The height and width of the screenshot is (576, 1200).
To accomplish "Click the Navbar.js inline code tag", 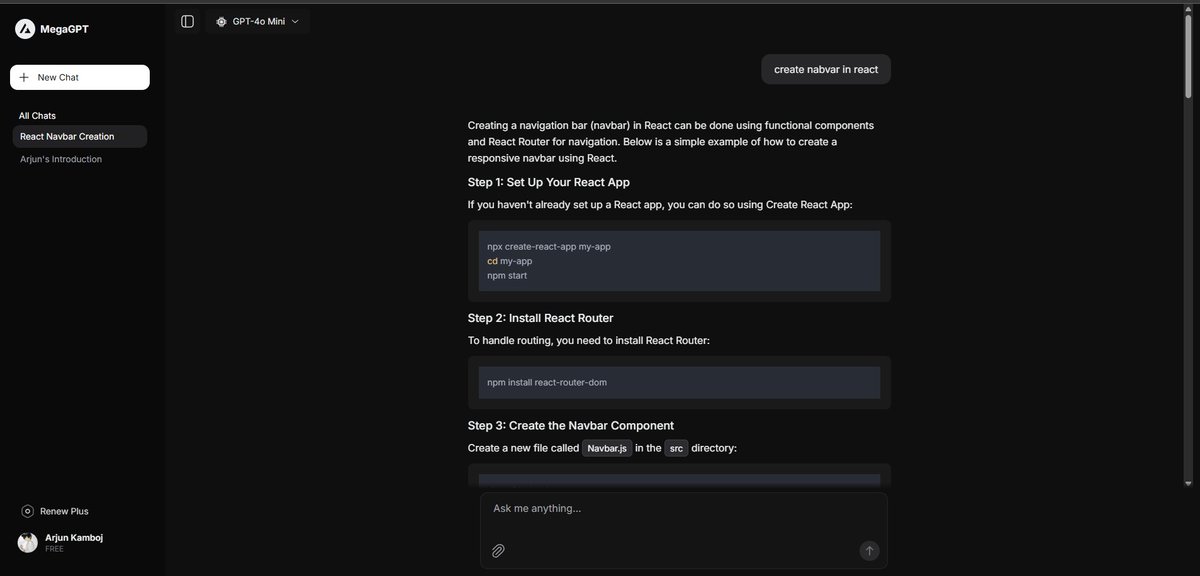I will pyautogui.click(x=607, y=448).
